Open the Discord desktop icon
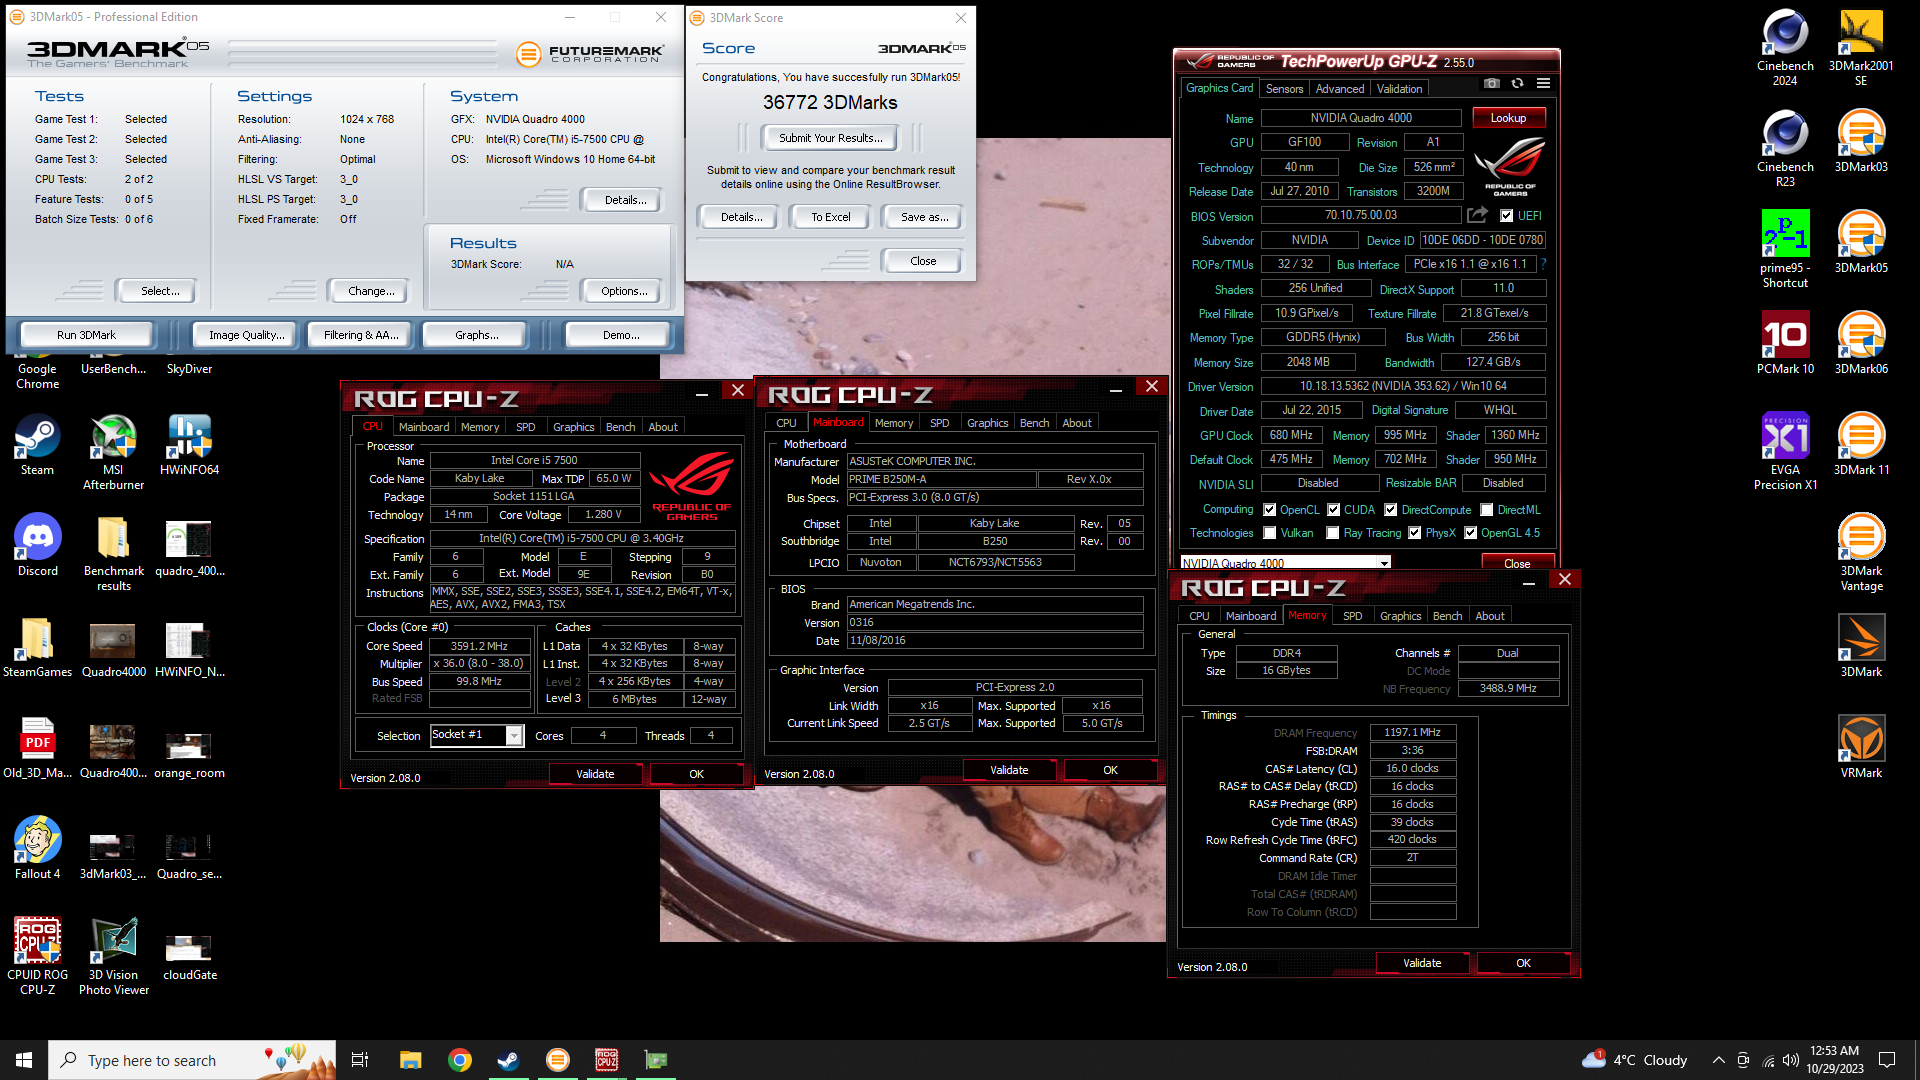The height and width of the screenshot is (1080, 1920). click(37, 546)
